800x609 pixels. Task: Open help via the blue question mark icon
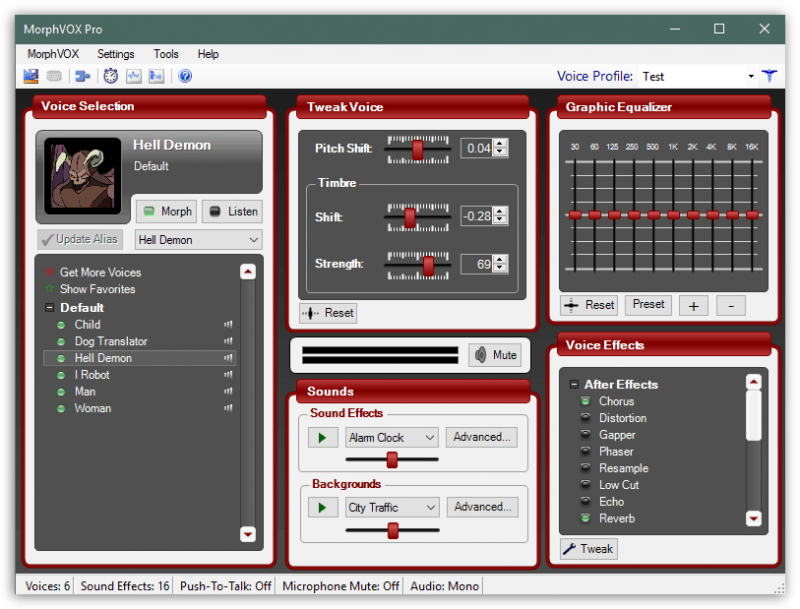coord(185,76)
